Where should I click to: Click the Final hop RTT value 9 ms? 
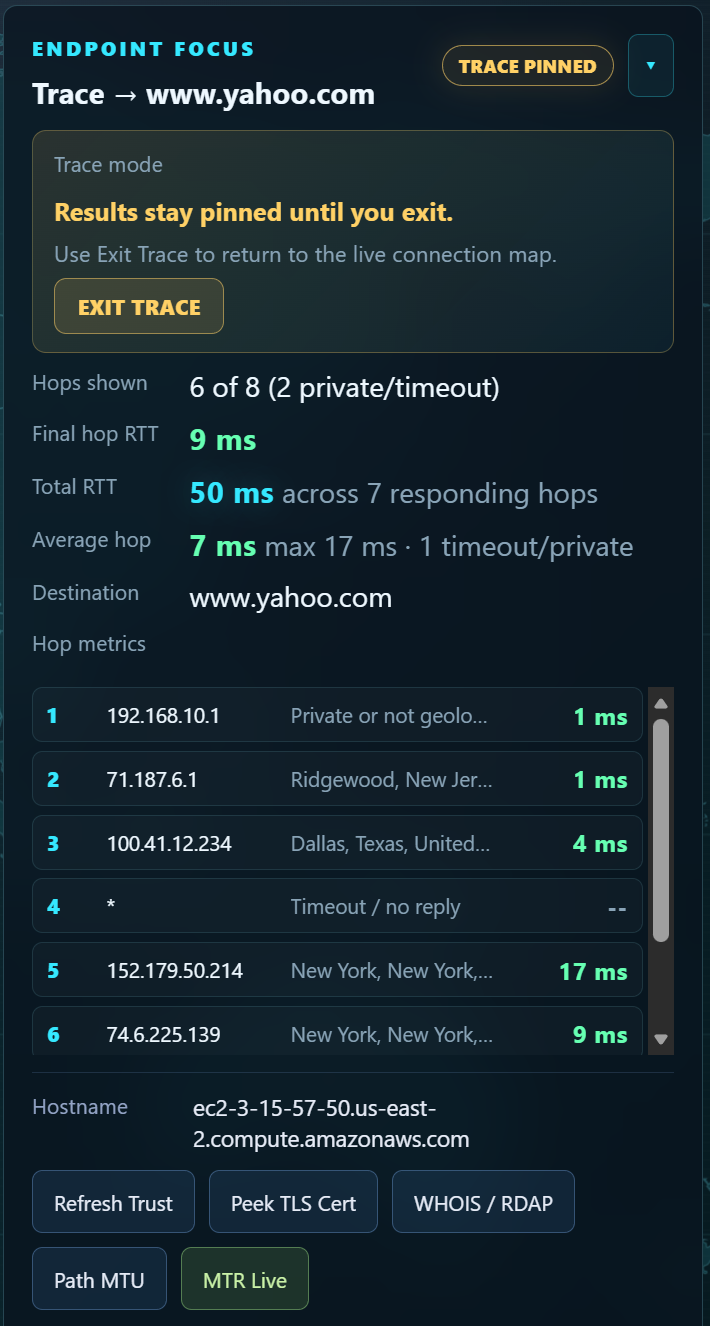223,439
